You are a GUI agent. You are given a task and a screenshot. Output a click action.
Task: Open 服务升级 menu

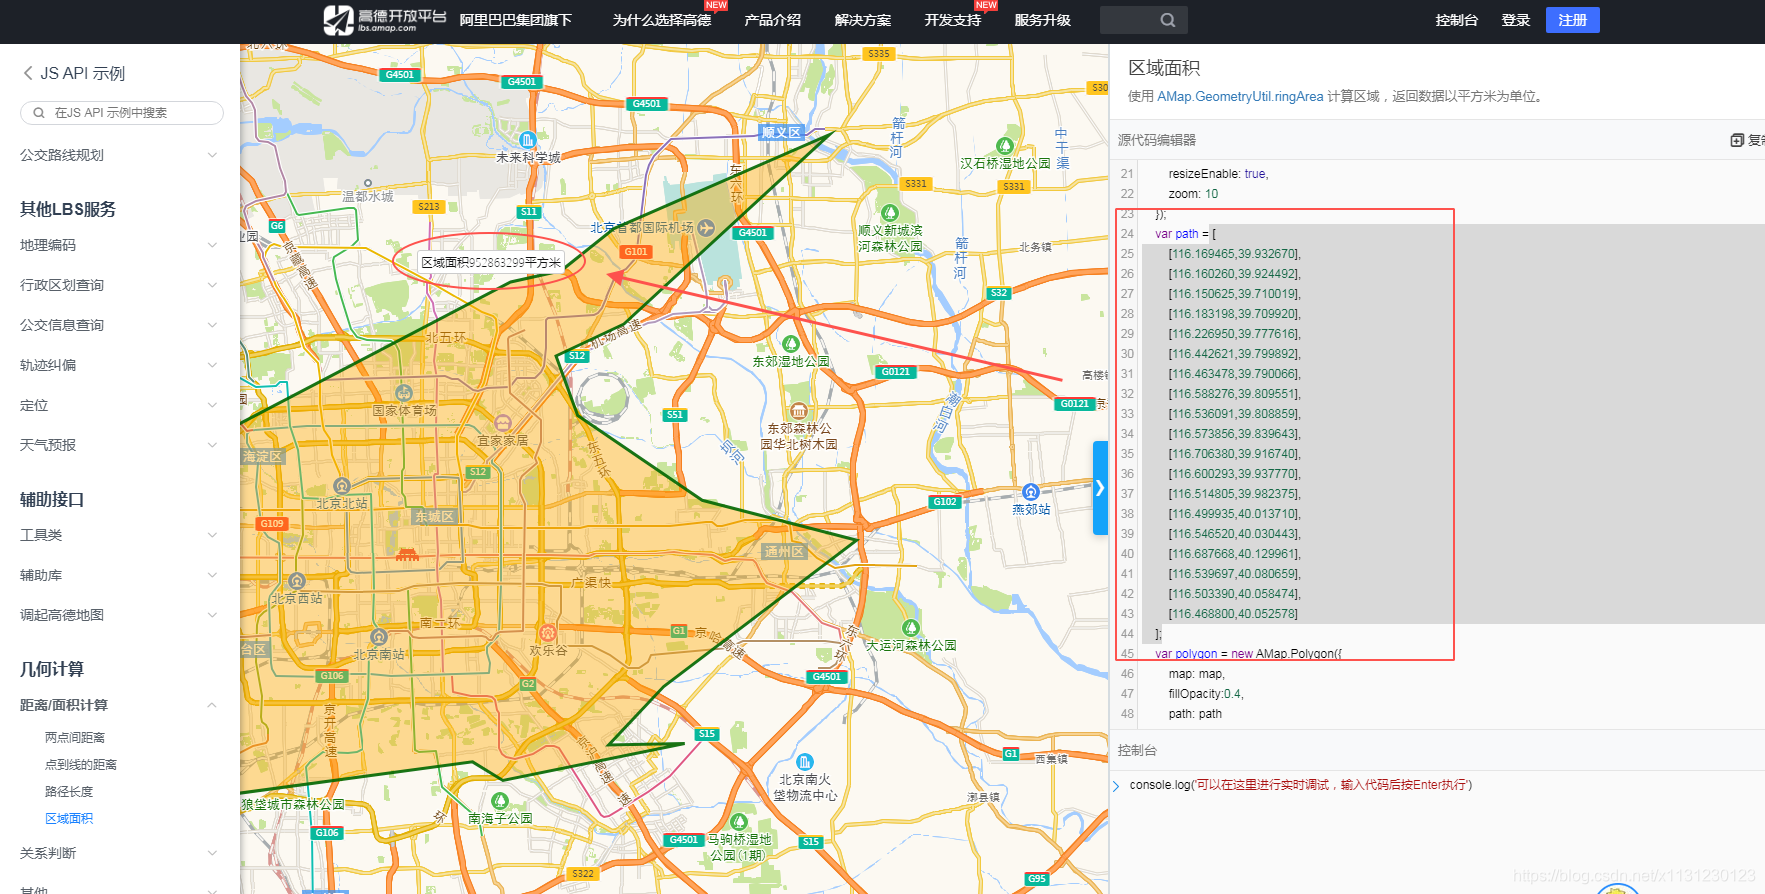(1043, 20)
